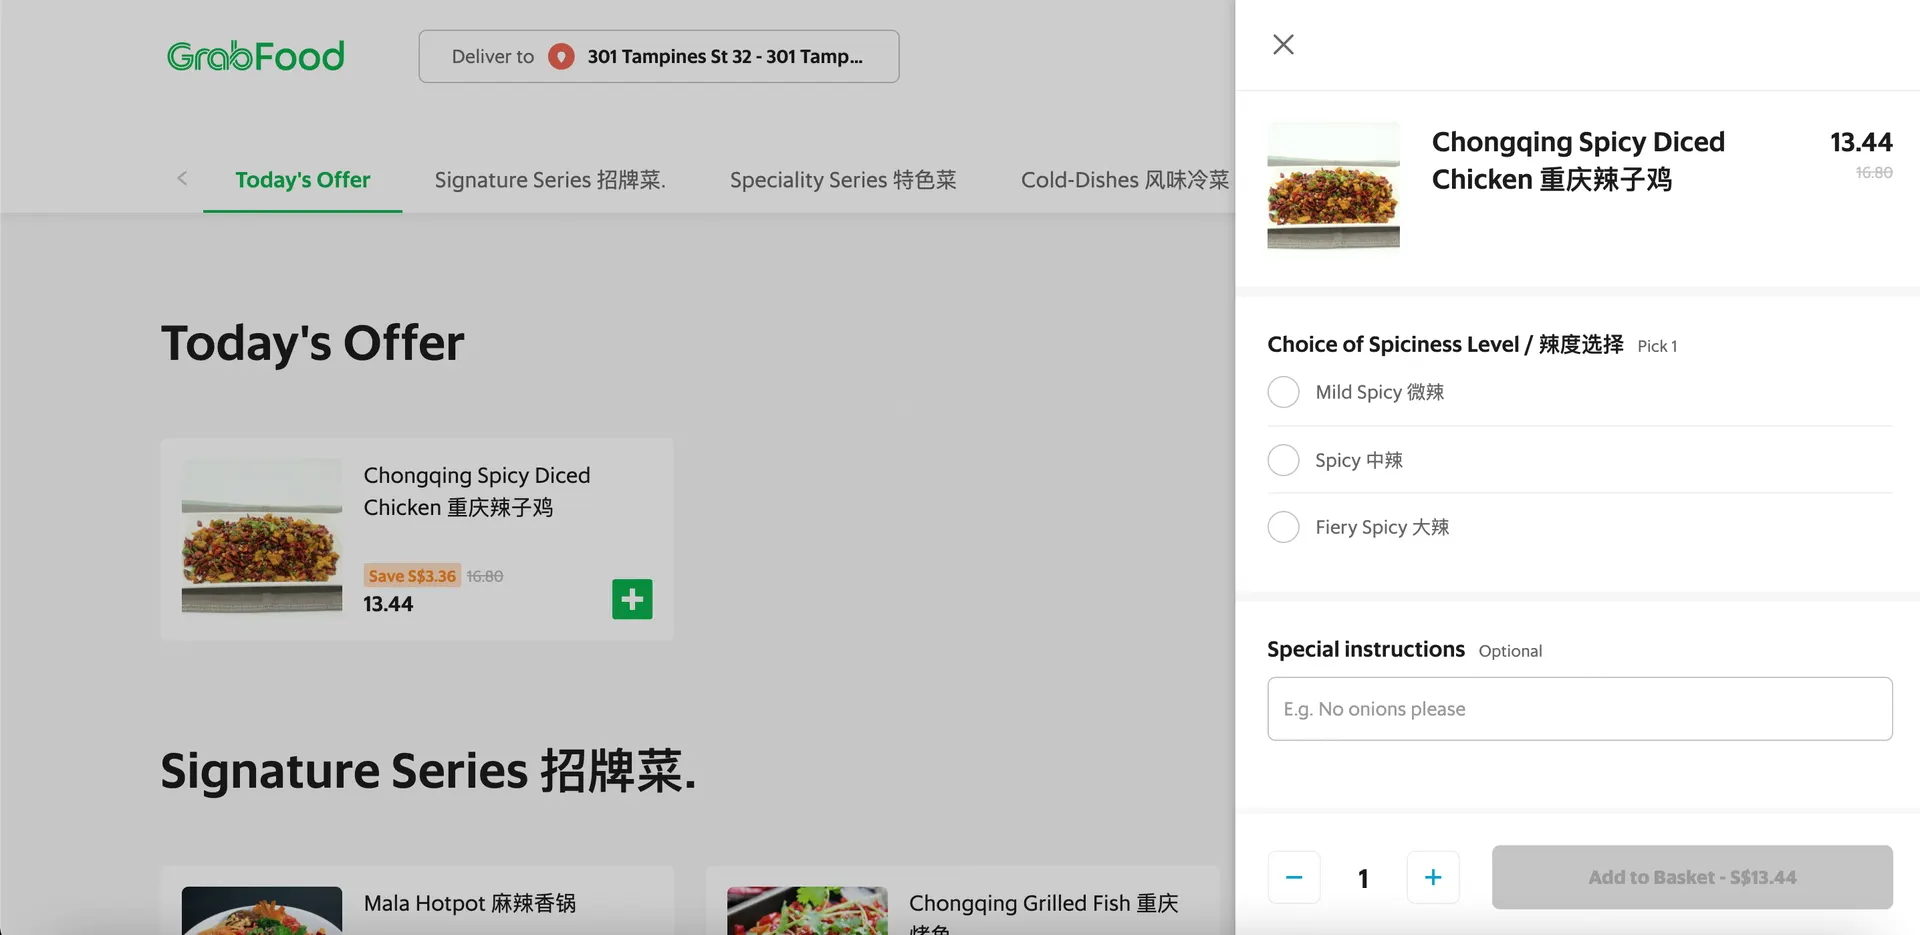The height and width of the screenshot is (935, 1920).
Task: Click the 13.44 price in the side panel
Action: pyautogui.click(x=1861, y=142)
